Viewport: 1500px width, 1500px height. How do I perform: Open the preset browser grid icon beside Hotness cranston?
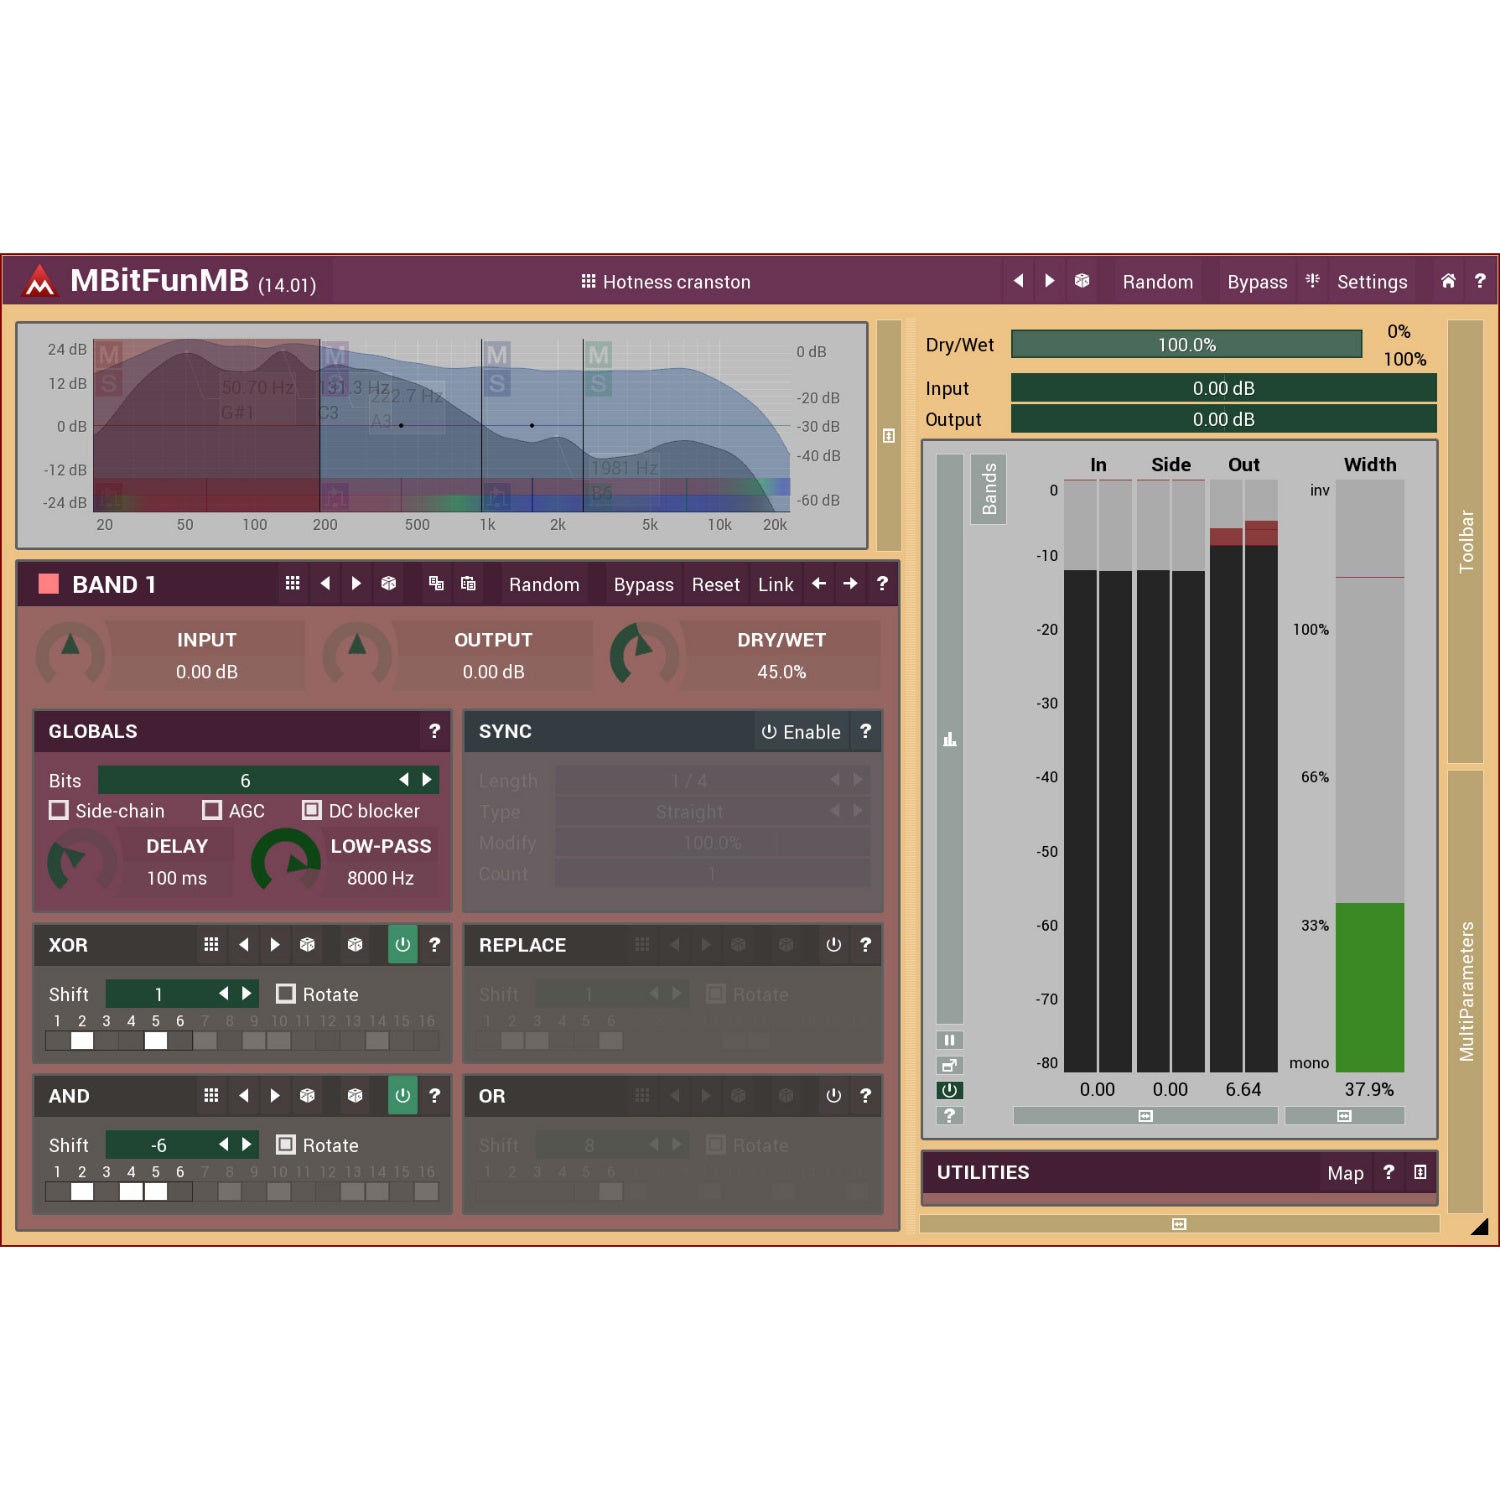tap(588, 281)
